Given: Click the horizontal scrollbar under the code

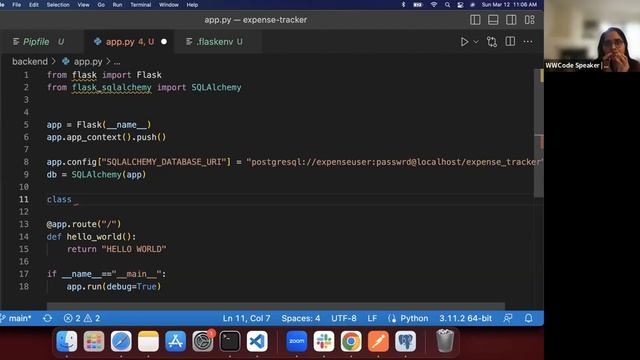Looking at the screenshot, I should point(276,305).
